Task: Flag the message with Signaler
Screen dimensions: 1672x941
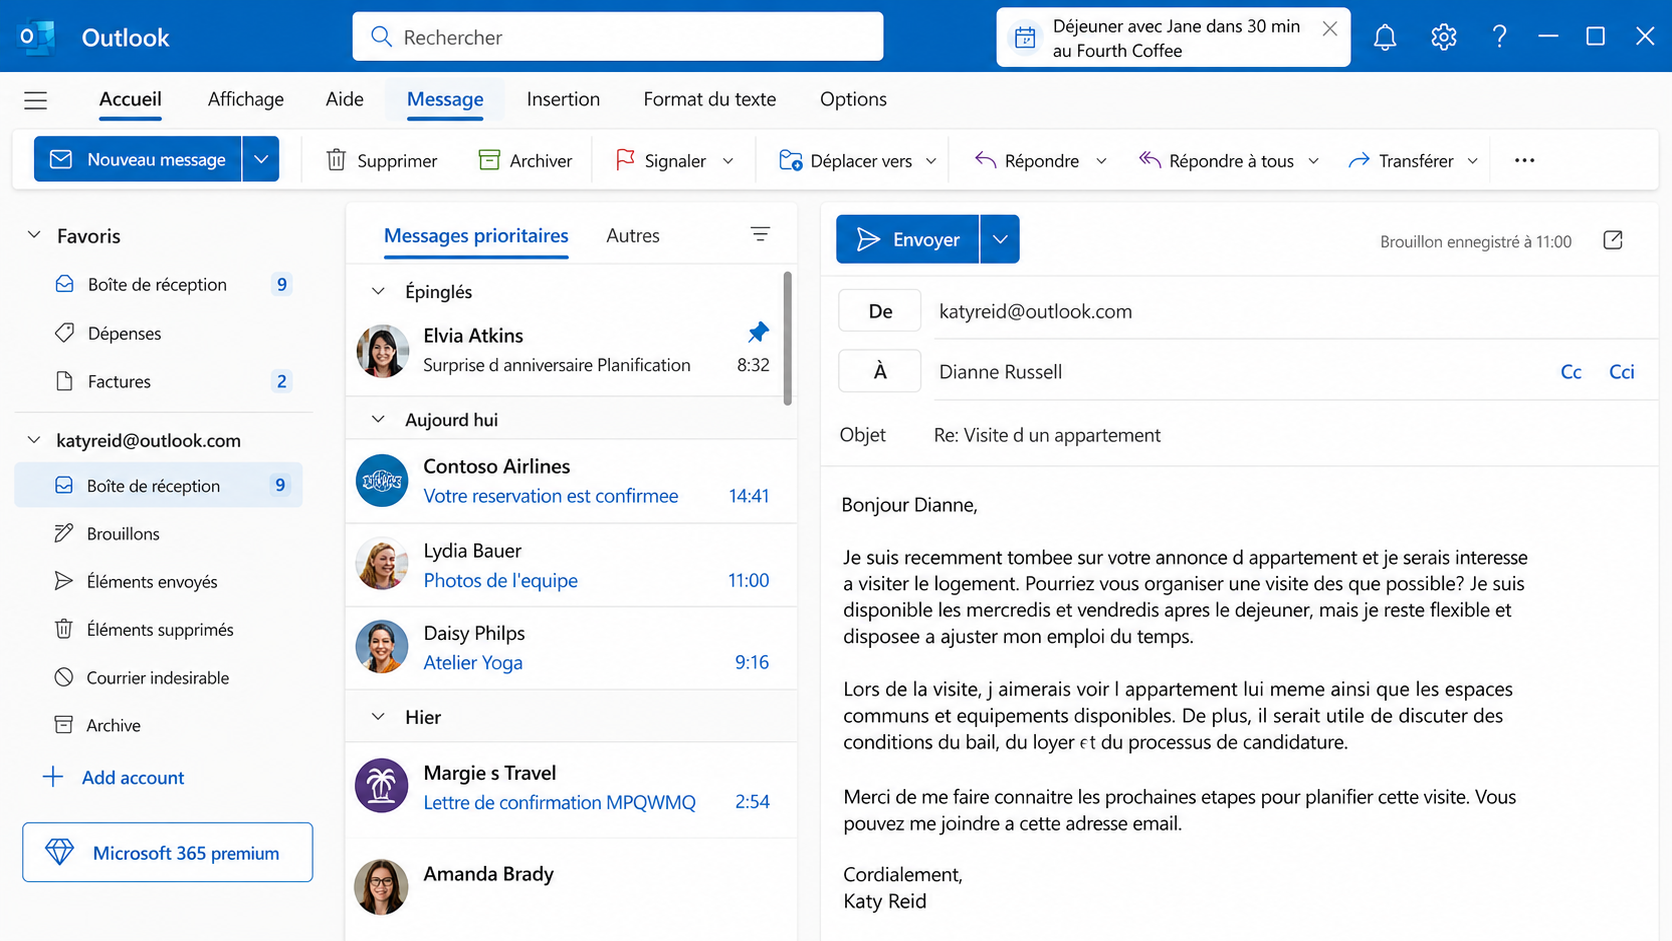Action: click(661, 160)
